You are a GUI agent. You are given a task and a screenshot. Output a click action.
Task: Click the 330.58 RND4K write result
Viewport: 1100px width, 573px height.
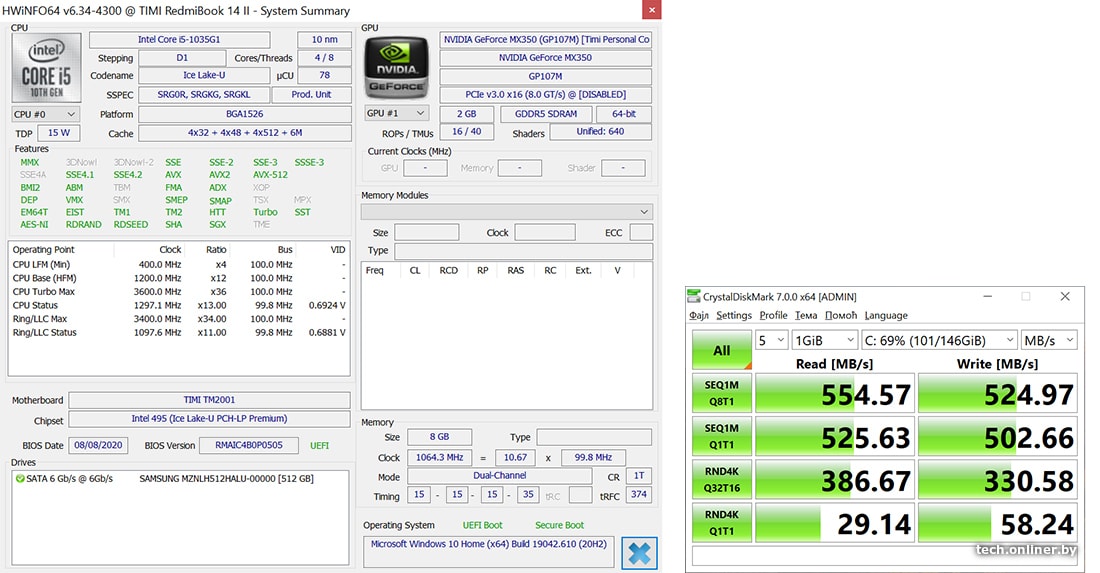click(998, 480)
